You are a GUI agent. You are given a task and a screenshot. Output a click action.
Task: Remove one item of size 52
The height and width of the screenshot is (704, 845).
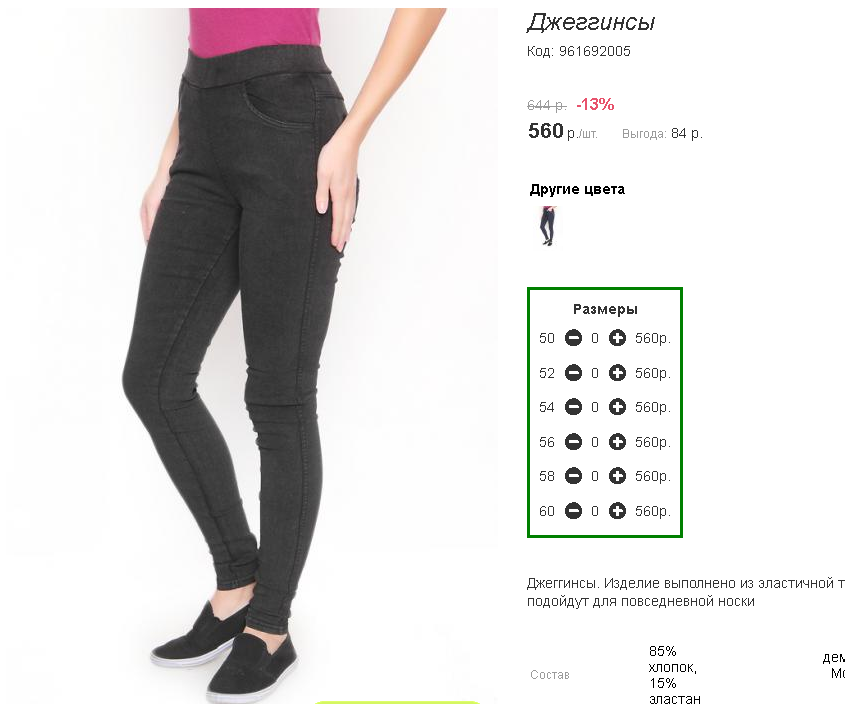tap(573, 372)
